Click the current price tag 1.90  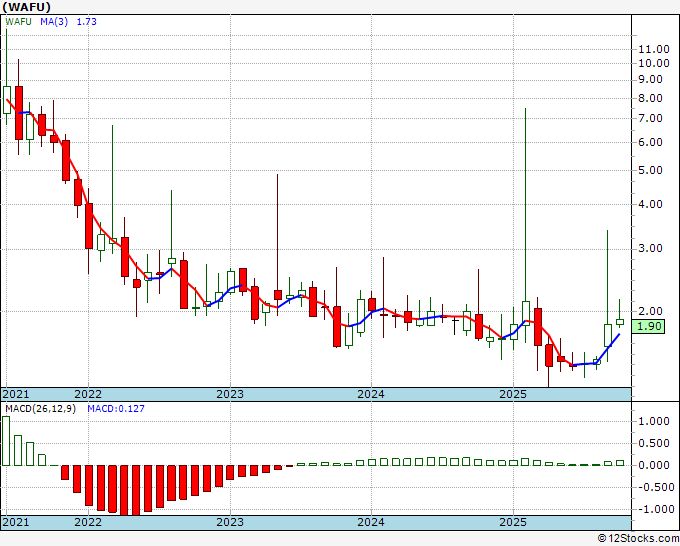[x=648, y=326]
